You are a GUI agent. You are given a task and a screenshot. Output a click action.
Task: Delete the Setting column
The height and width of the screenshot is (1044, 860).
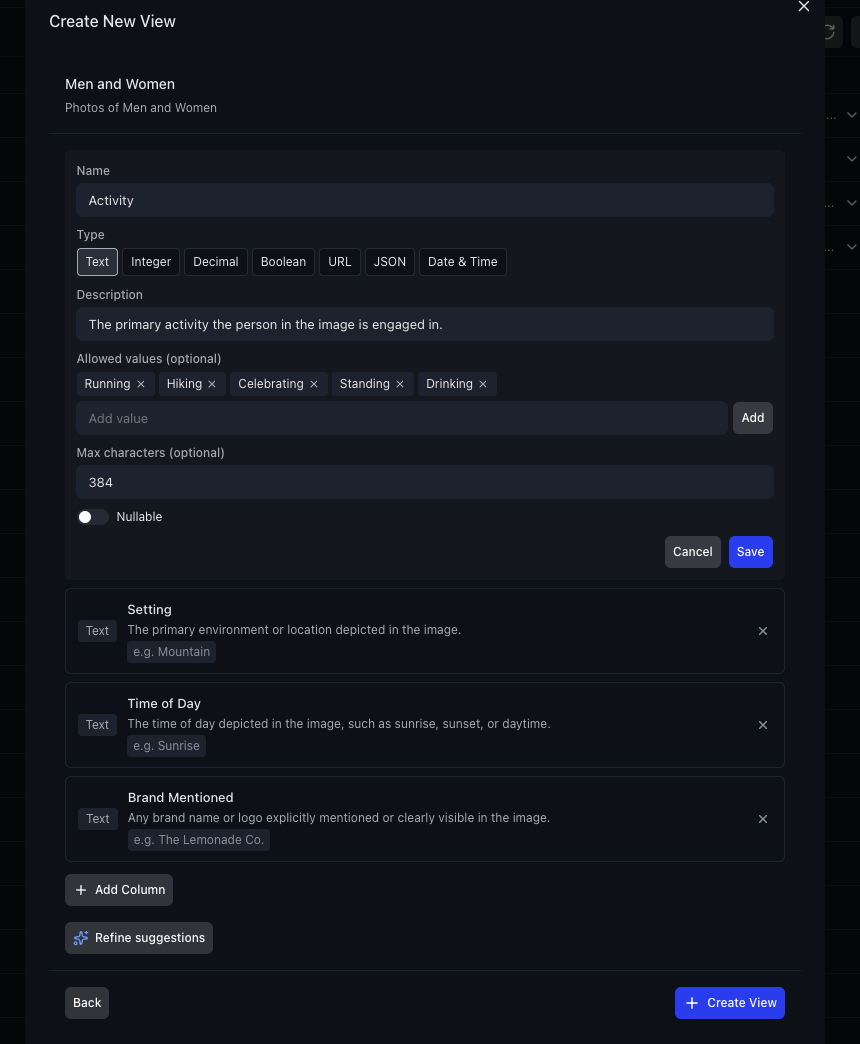(x=763, y=631)
